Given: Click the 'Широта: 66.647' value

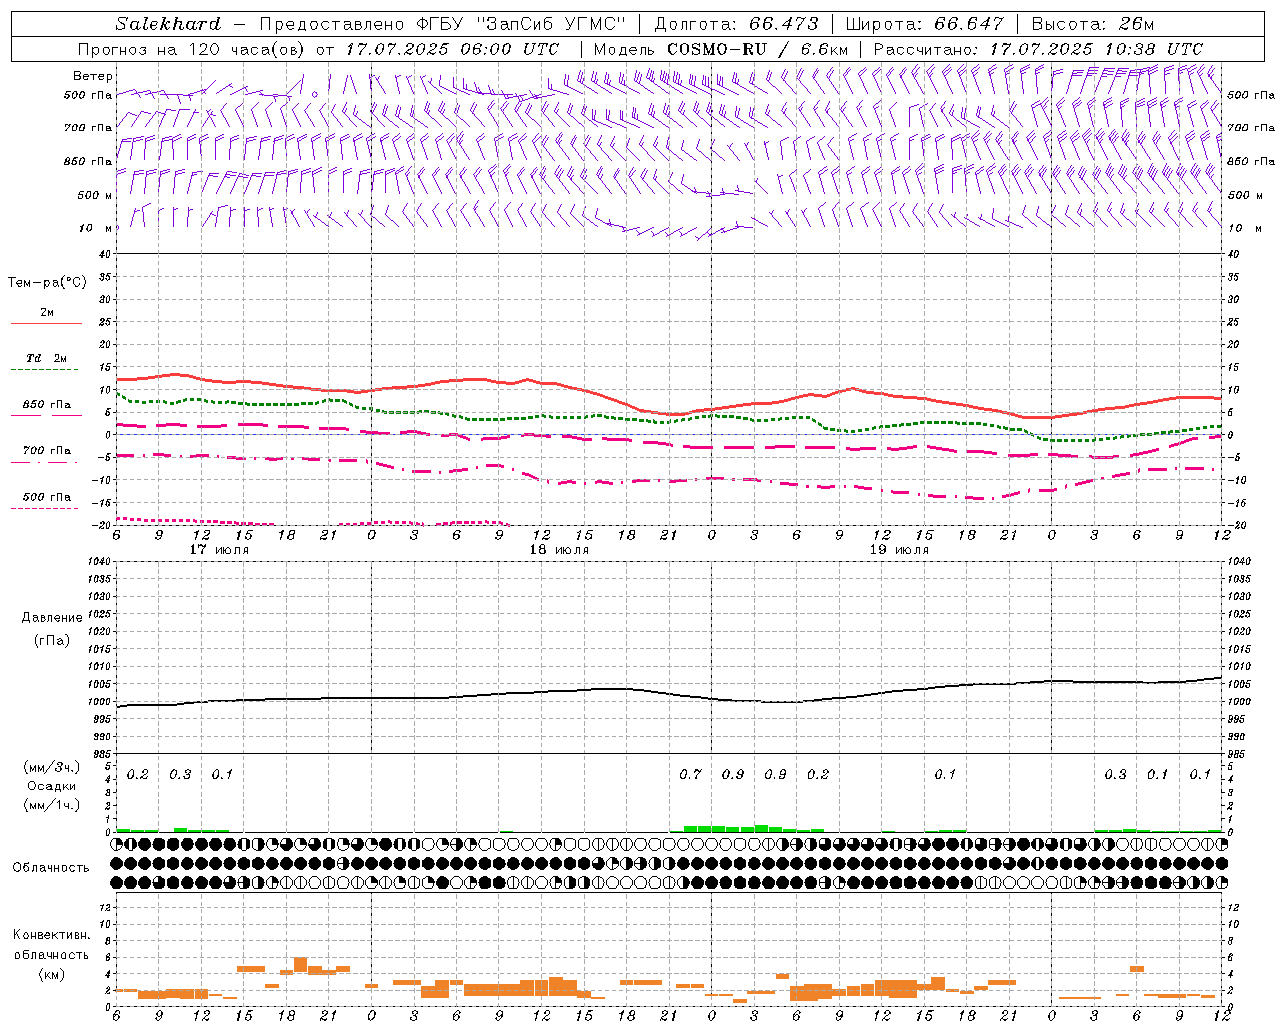Looking at the screenshot, I should tap(924, 24).
